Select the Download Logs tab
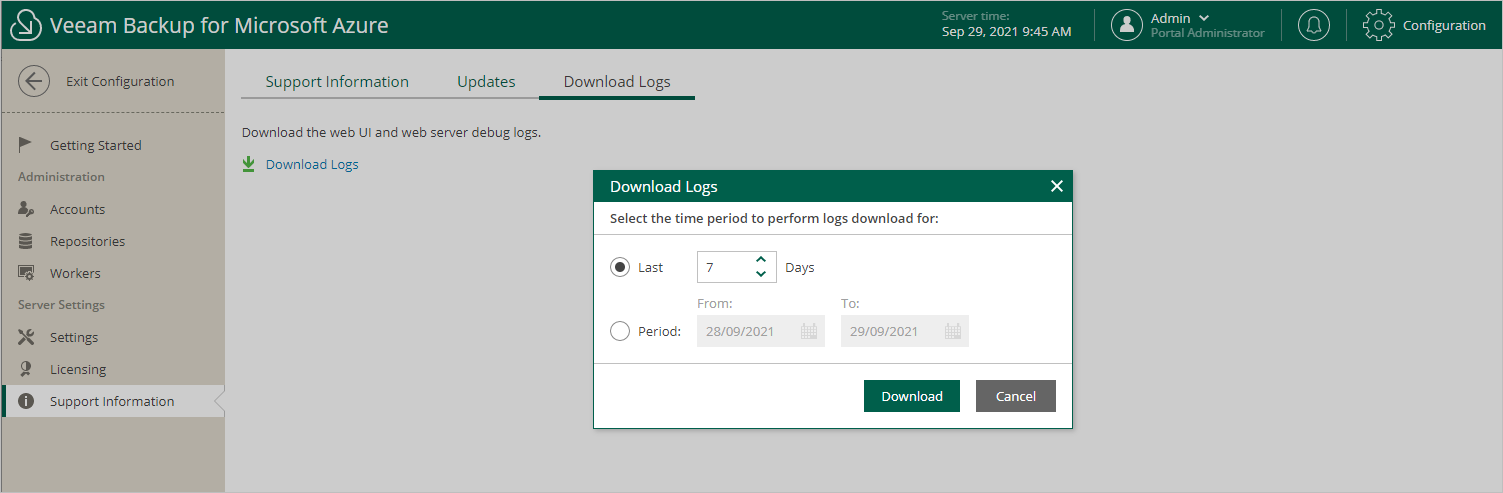 click(x=617, y=82)
